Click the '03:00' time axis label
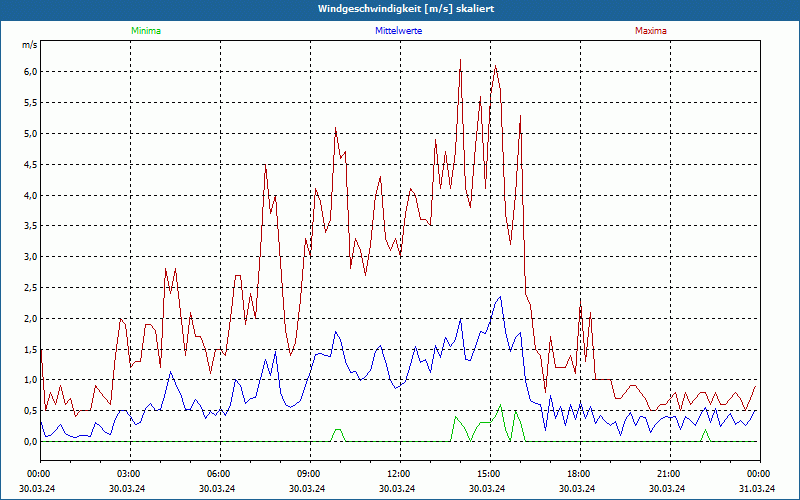 [128, 474]
